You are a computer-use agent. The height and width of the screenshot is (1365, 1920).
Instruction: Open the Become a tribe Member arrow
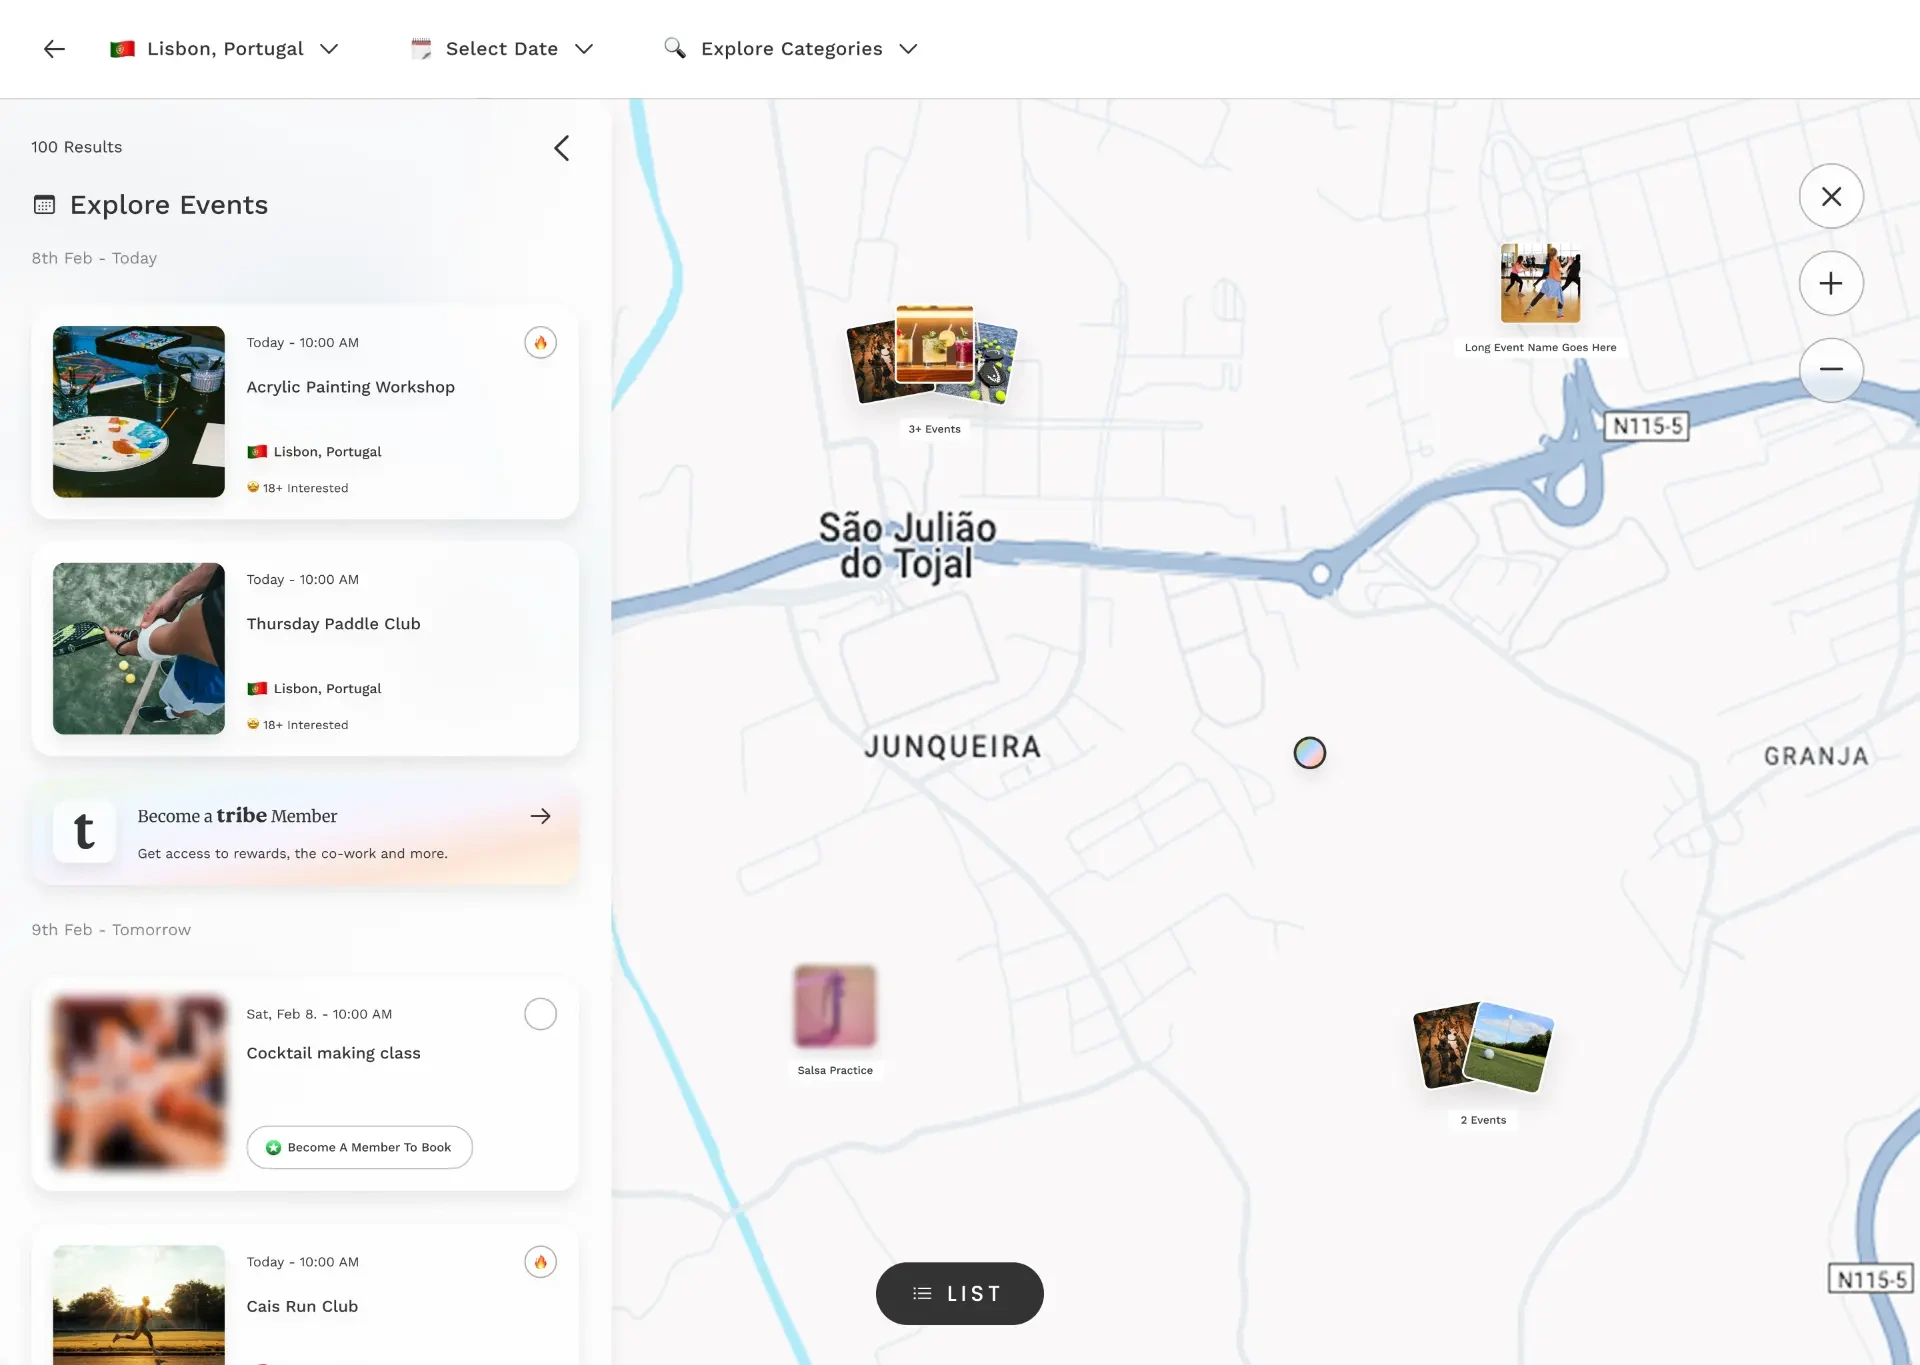(x=540, y=816)
